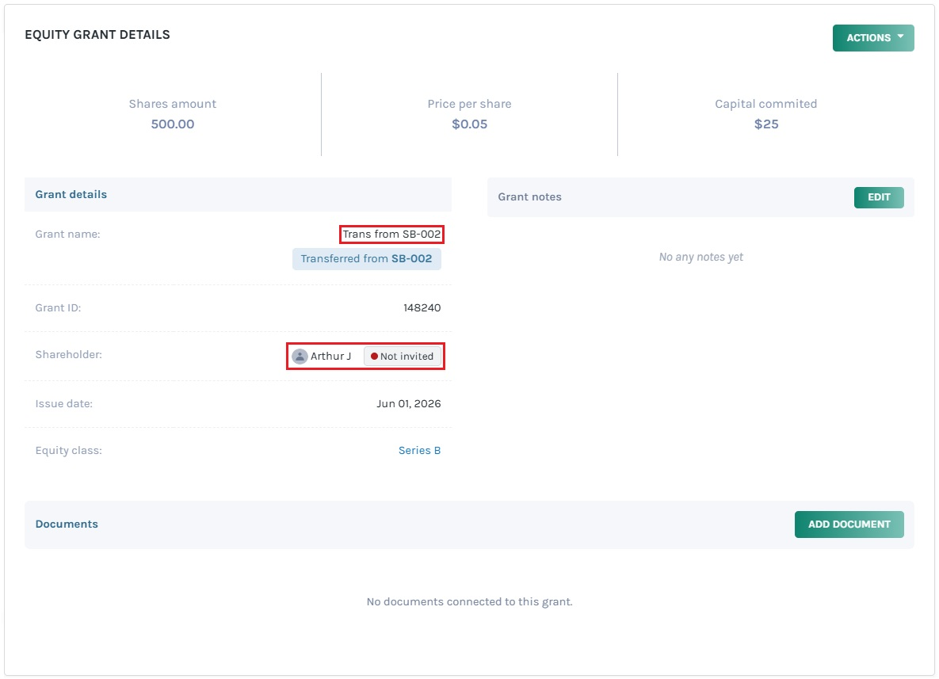Image resolution: width=939 pixels, height=679 pixels.
Task: Select the Arthur J shareholder name
Action: coord(331,356)
